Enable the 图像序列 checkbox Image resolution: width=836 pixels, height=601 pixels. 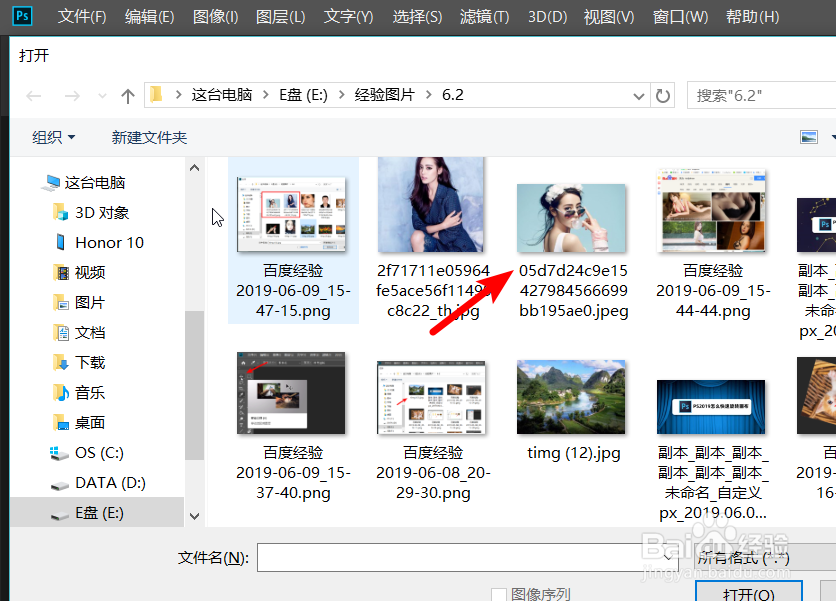pos(498,595)
